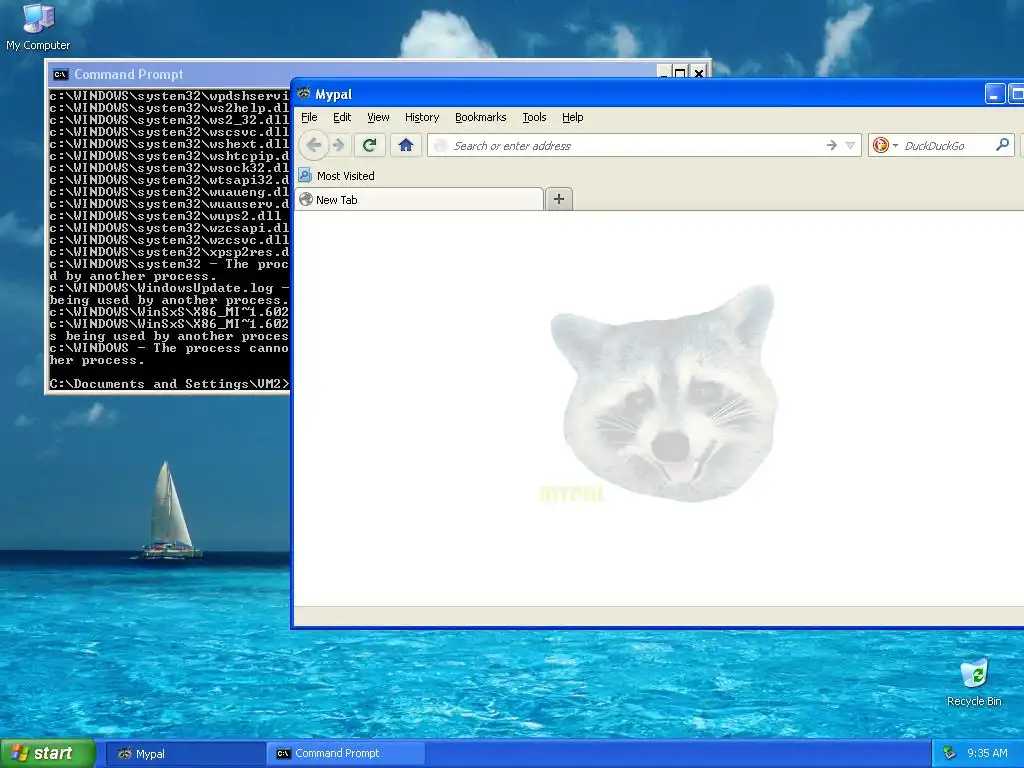Click the Command Prompt title bar icon
Screen dimensions: 1024x768
pyautogui.click(x=61, y=74)
